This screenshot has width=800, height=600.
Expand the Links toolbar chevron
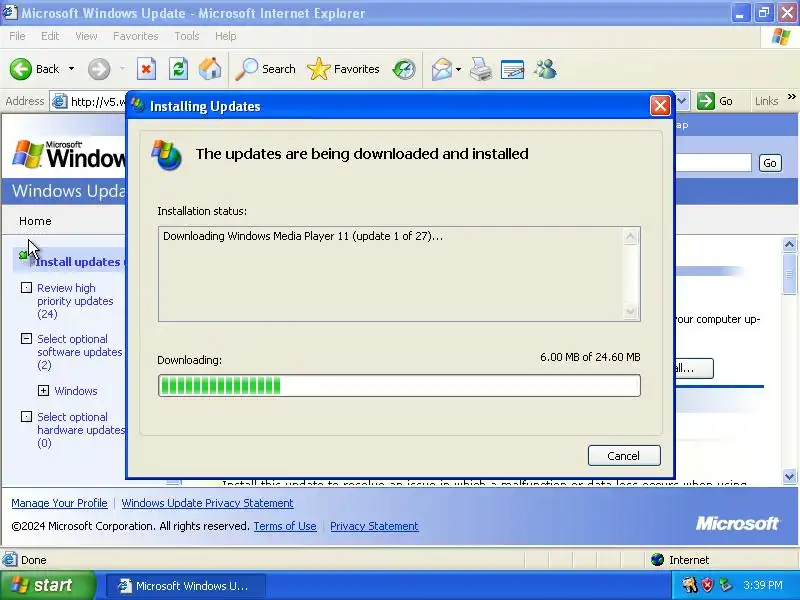coord(791,97)
